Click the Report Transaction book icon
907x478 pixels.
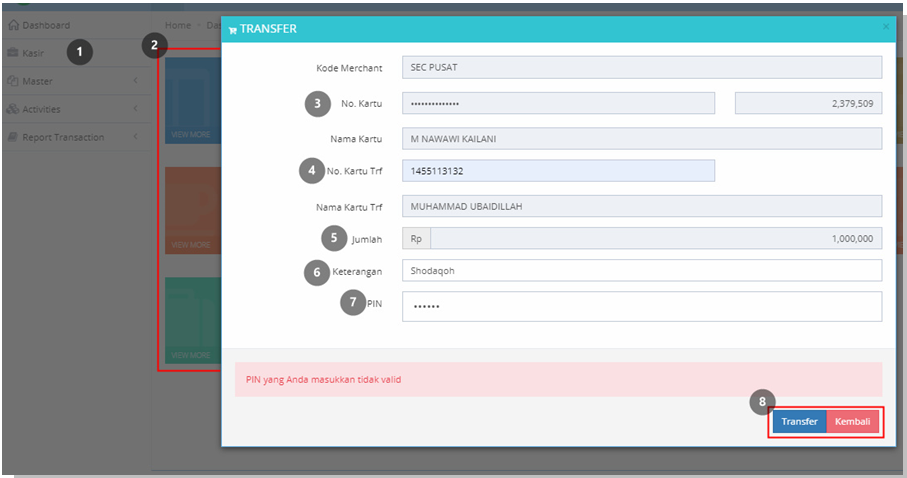(13, 137)
